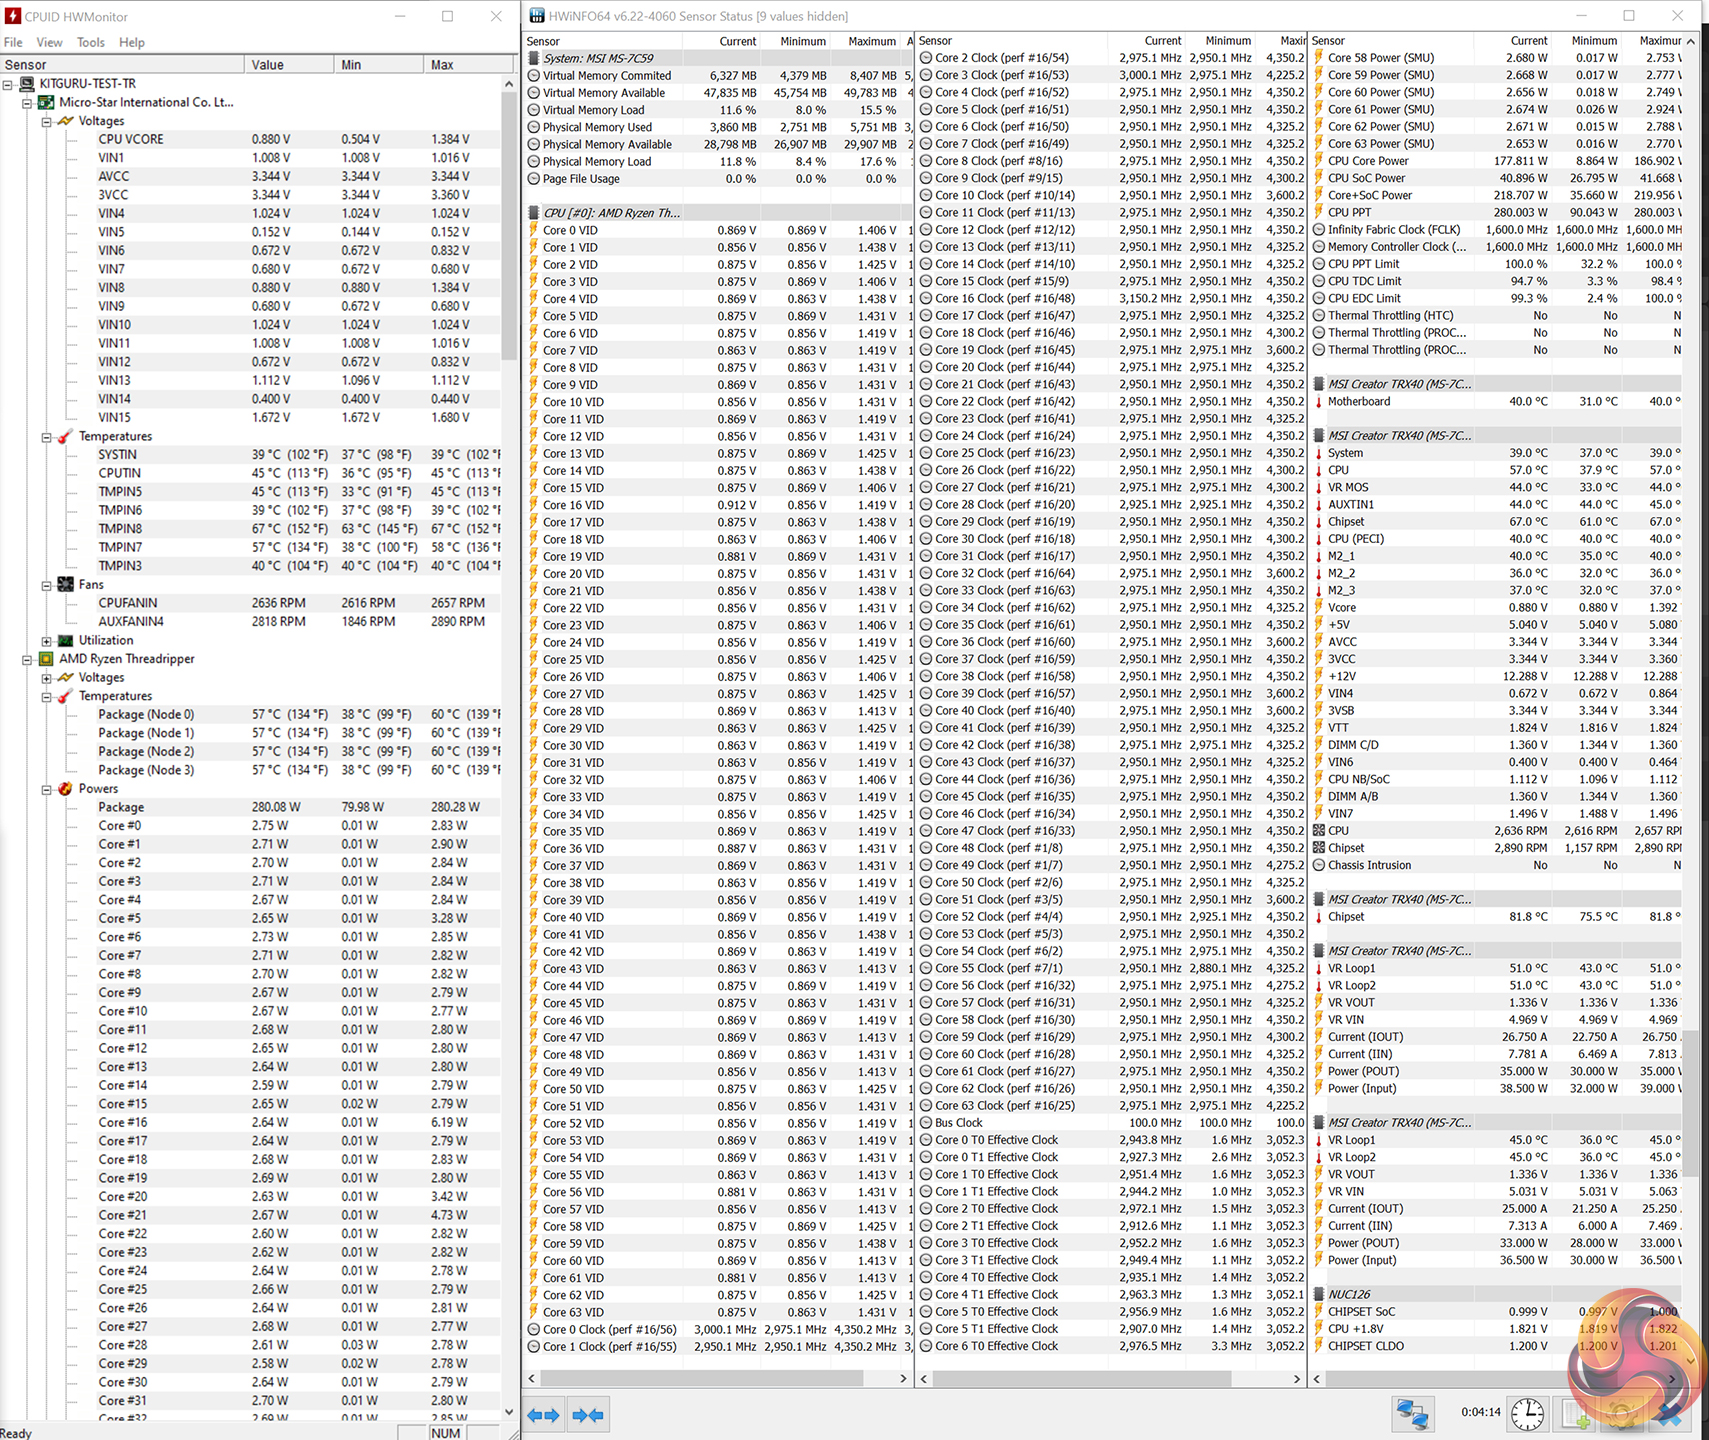Click the Fans icon in HWMonitor tree
The image size is (1709, 1440).
[x=66, y=585]
